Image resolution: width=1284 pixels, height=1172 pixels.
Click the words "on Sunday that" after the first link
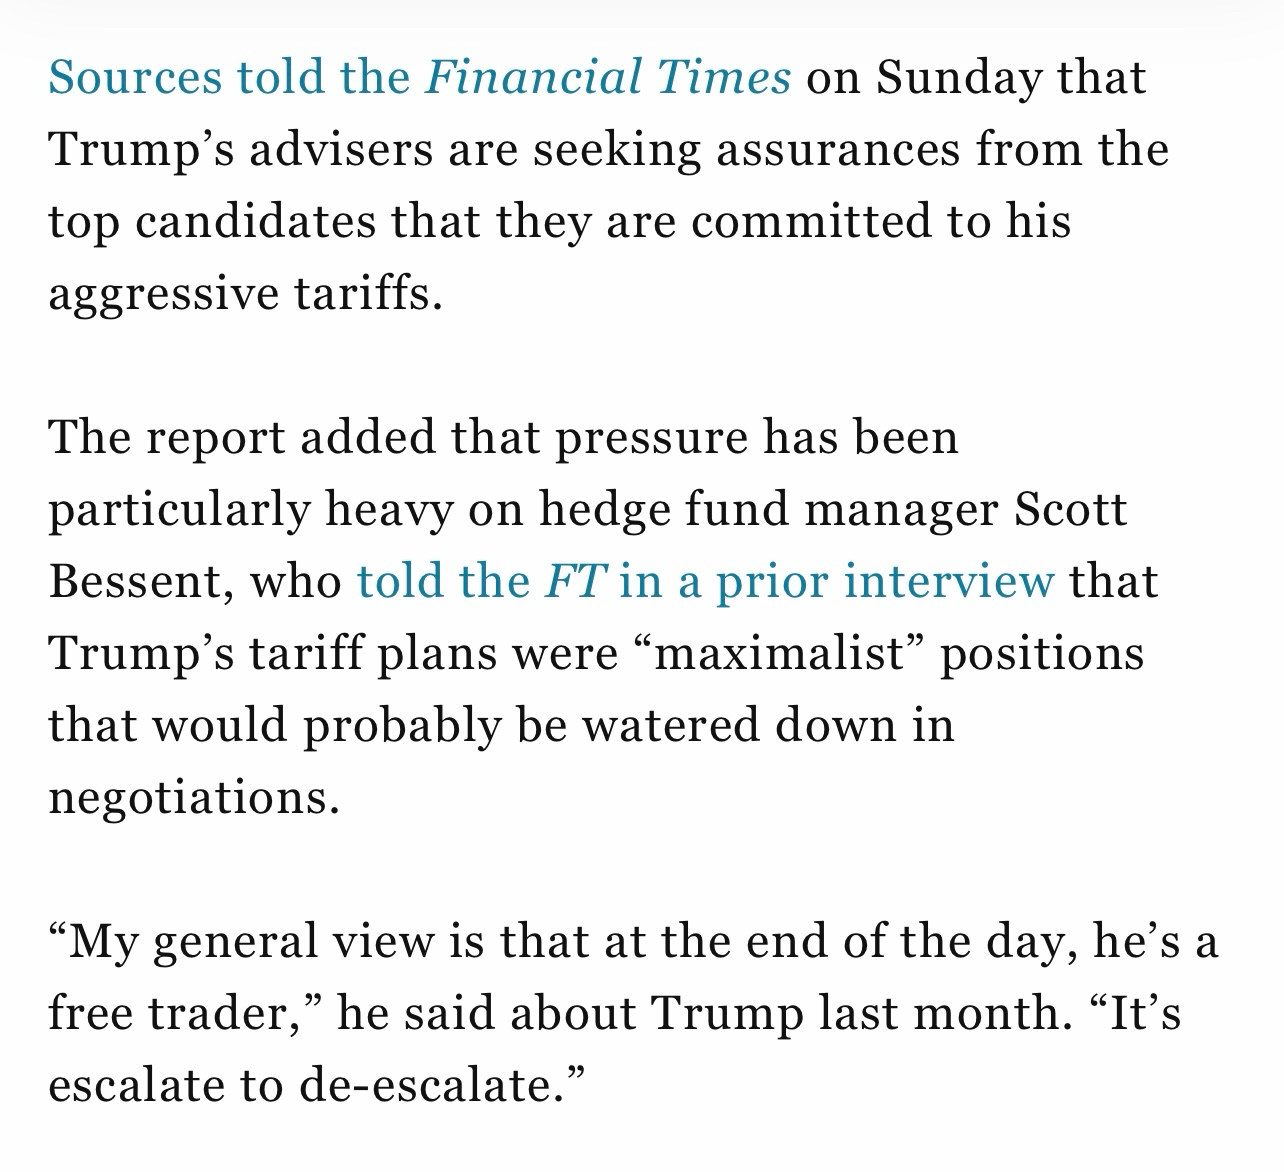tap(975, 78)
